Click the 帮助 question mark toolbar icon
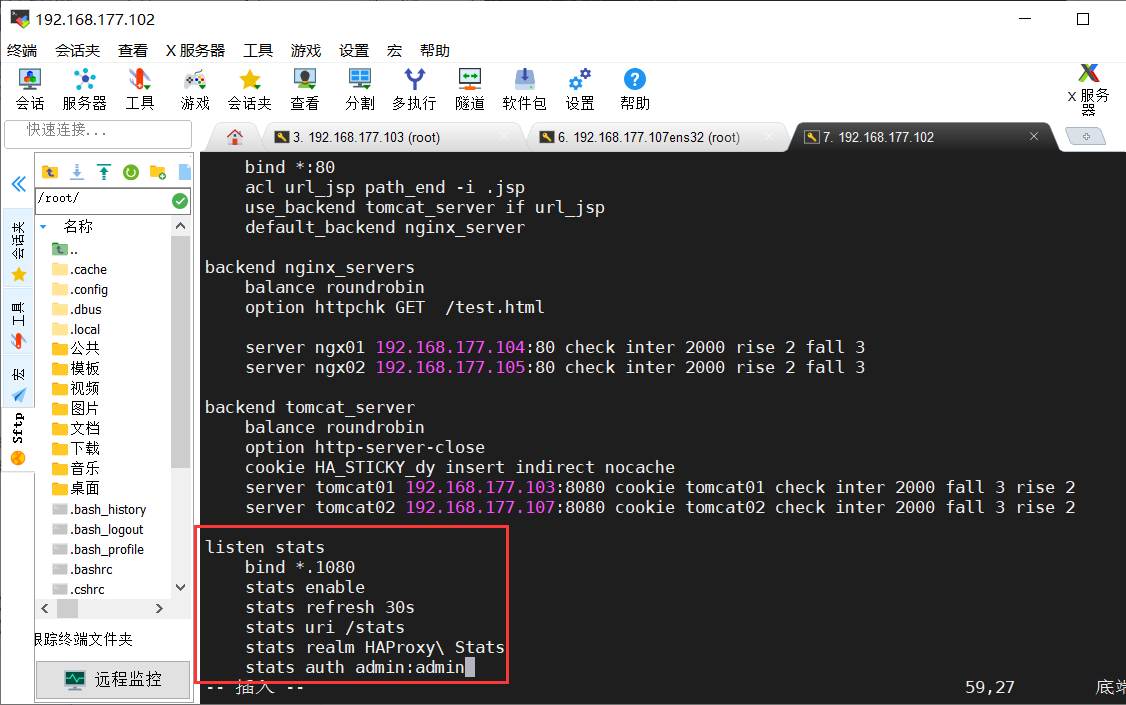The image size is (1126, 705). coord(635,89)
